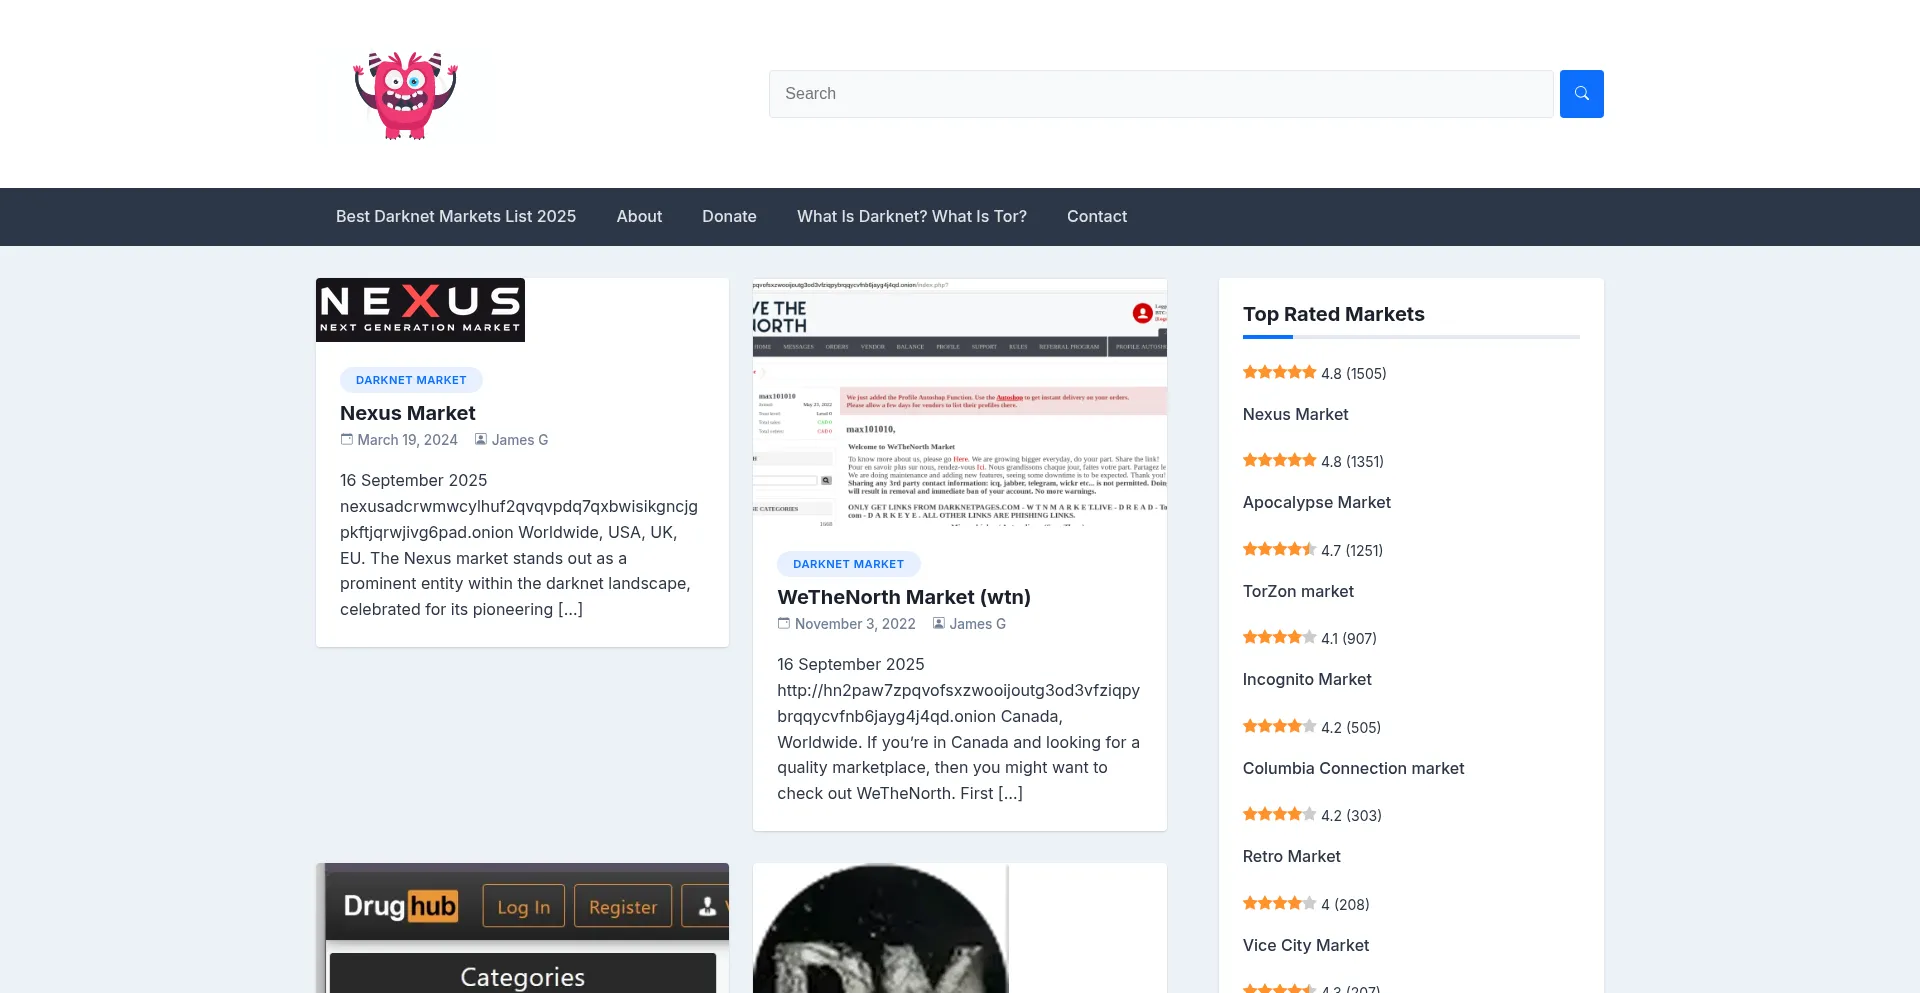Screen dimensions: 1920x993
Task: Click the star rating above Retro Market
Action: click(x=1280, y=815)
